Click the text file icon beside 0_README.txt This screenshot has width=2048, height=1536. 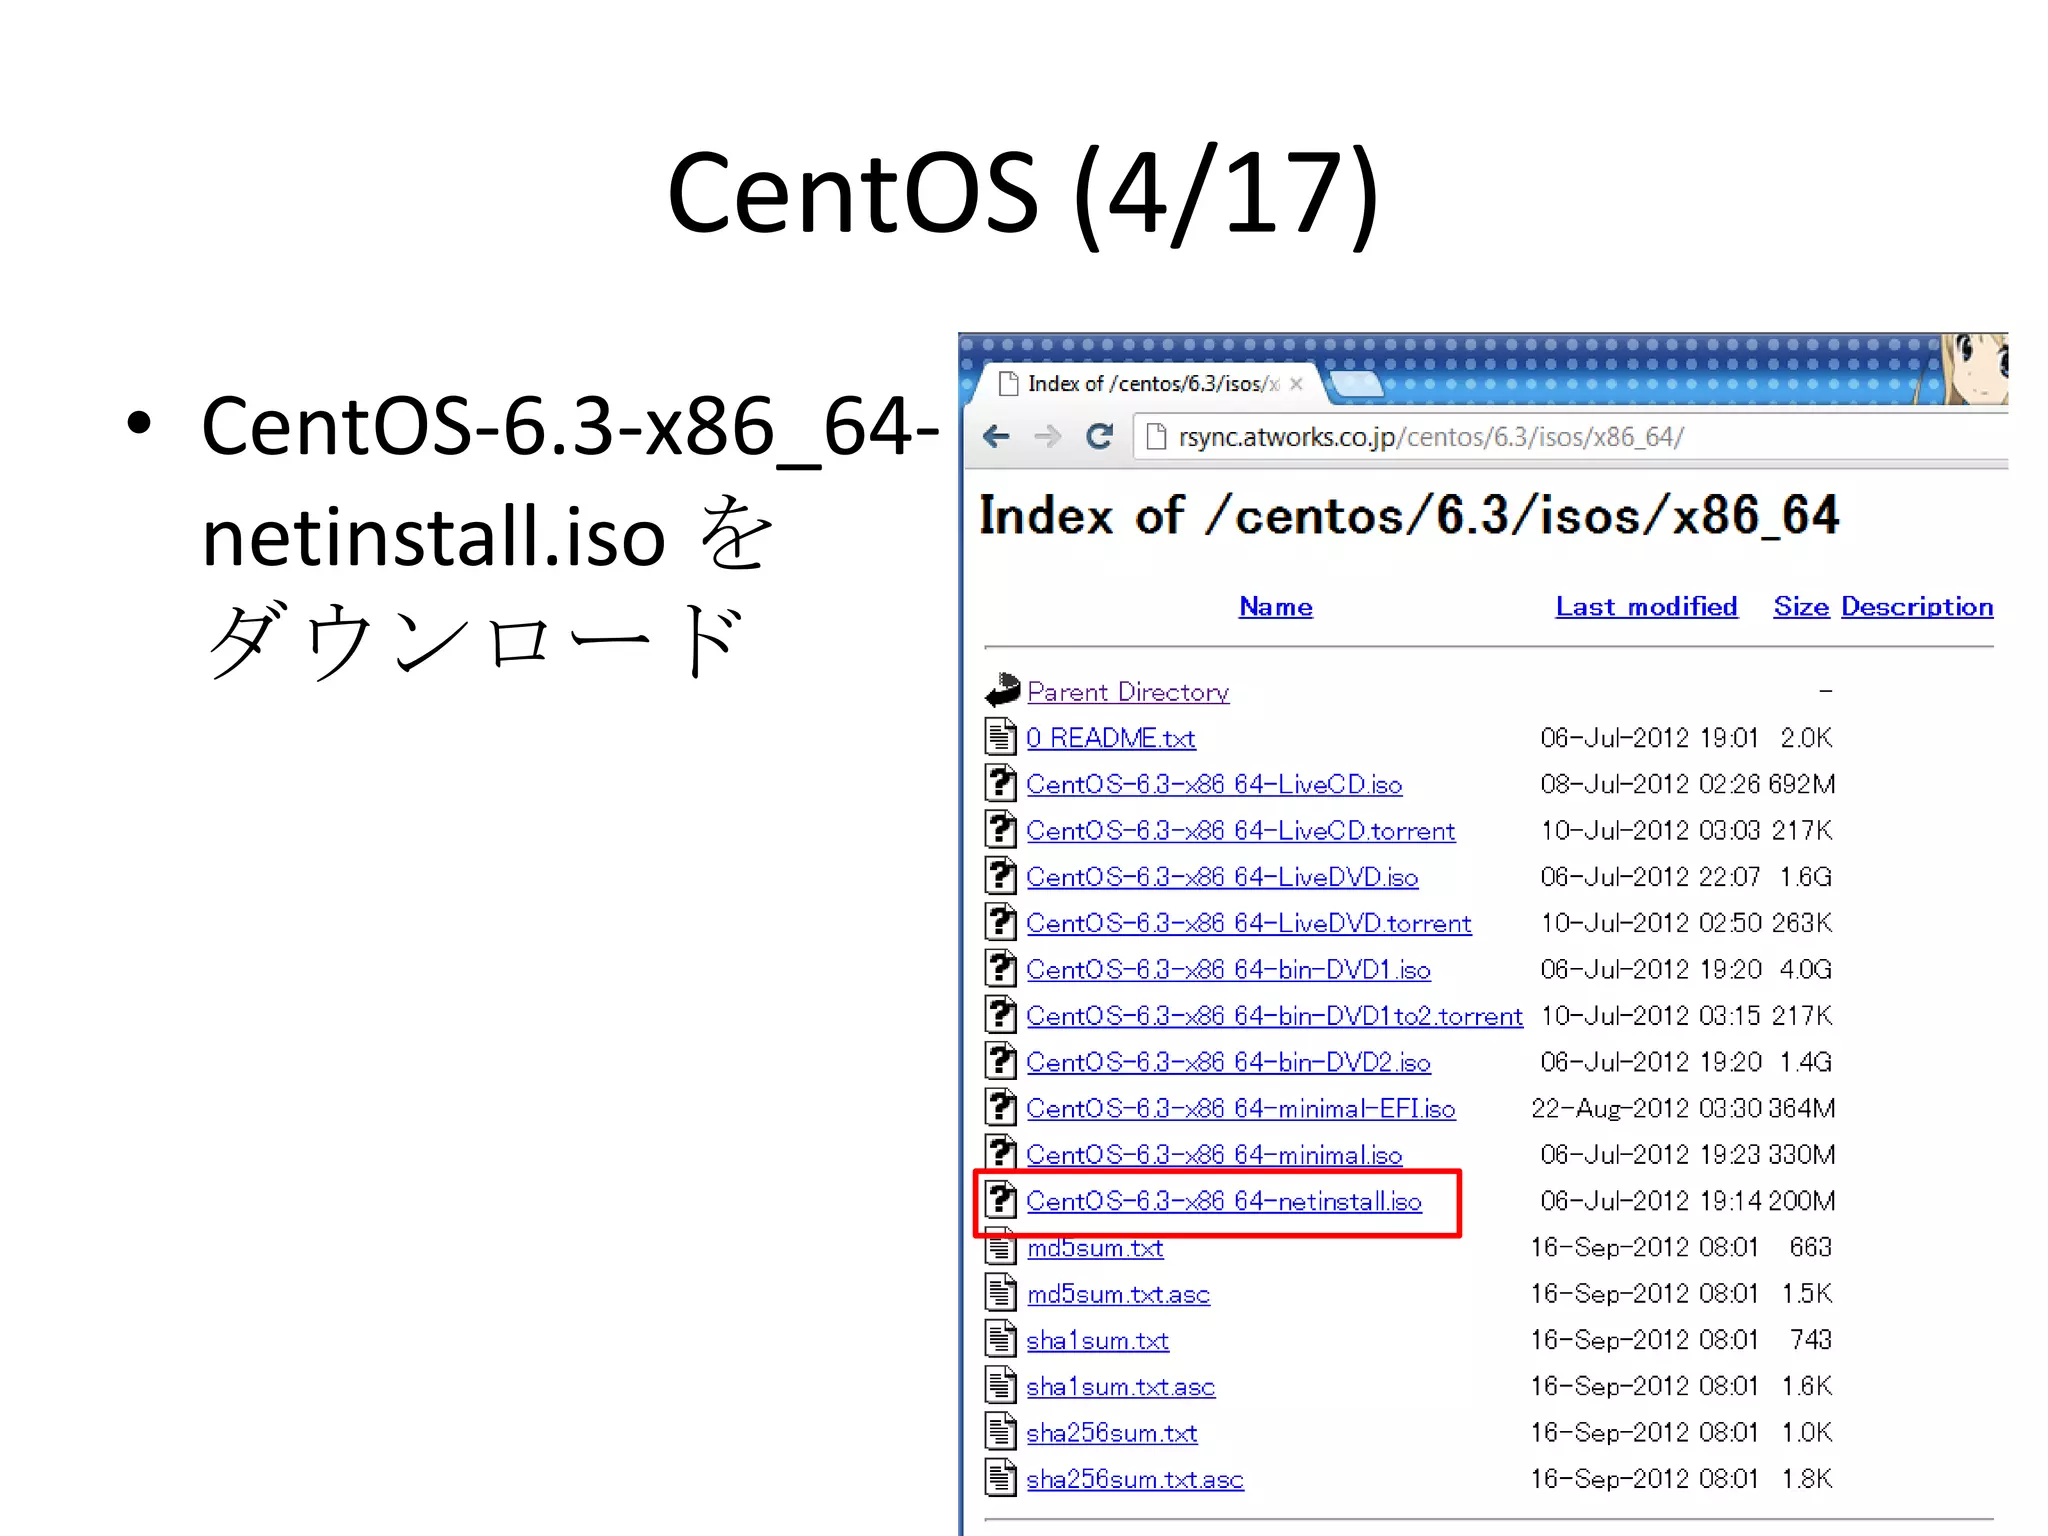[x=1000, y=736]
